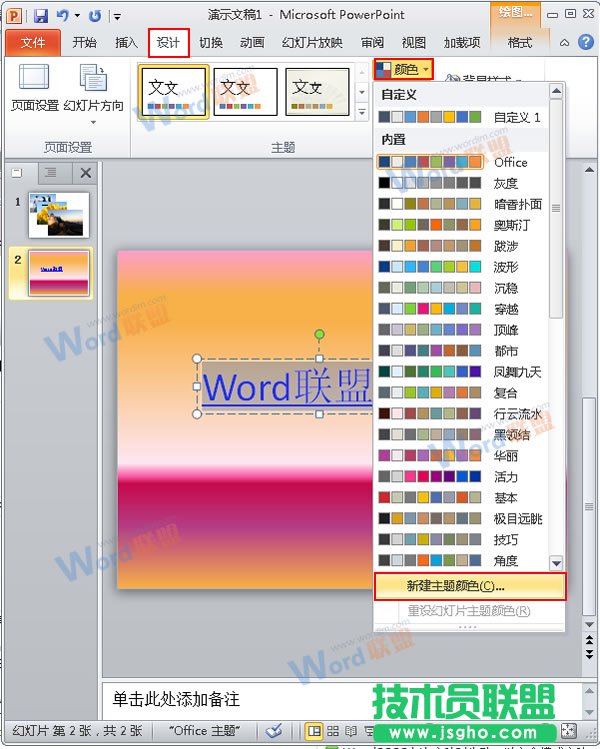The image size is (600, 749).
Task: Click the Slide Orientation (幻灯片方向) icon
Action: tap(93, 90)
